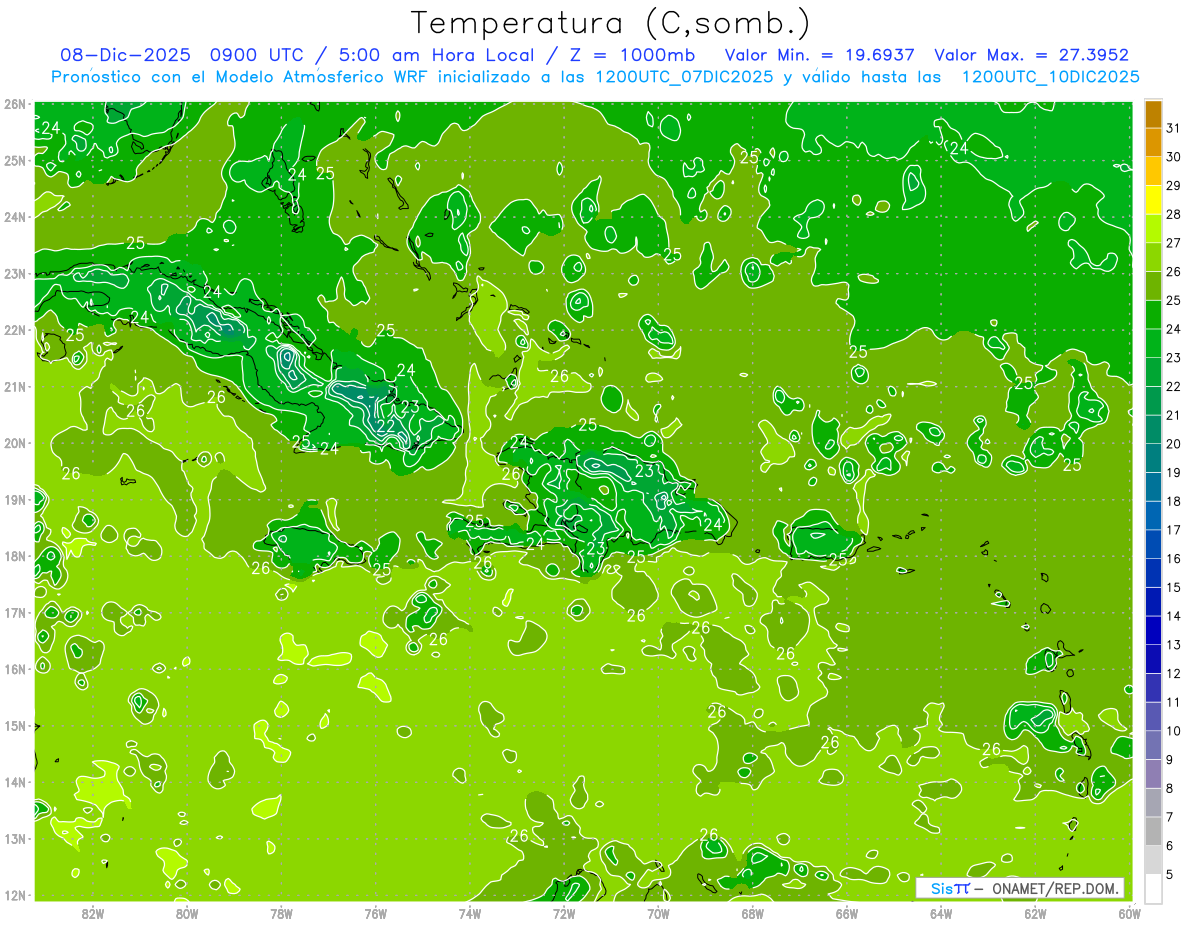
Task: Click the "60W" longitude axis label
Action: (1129, 912)
